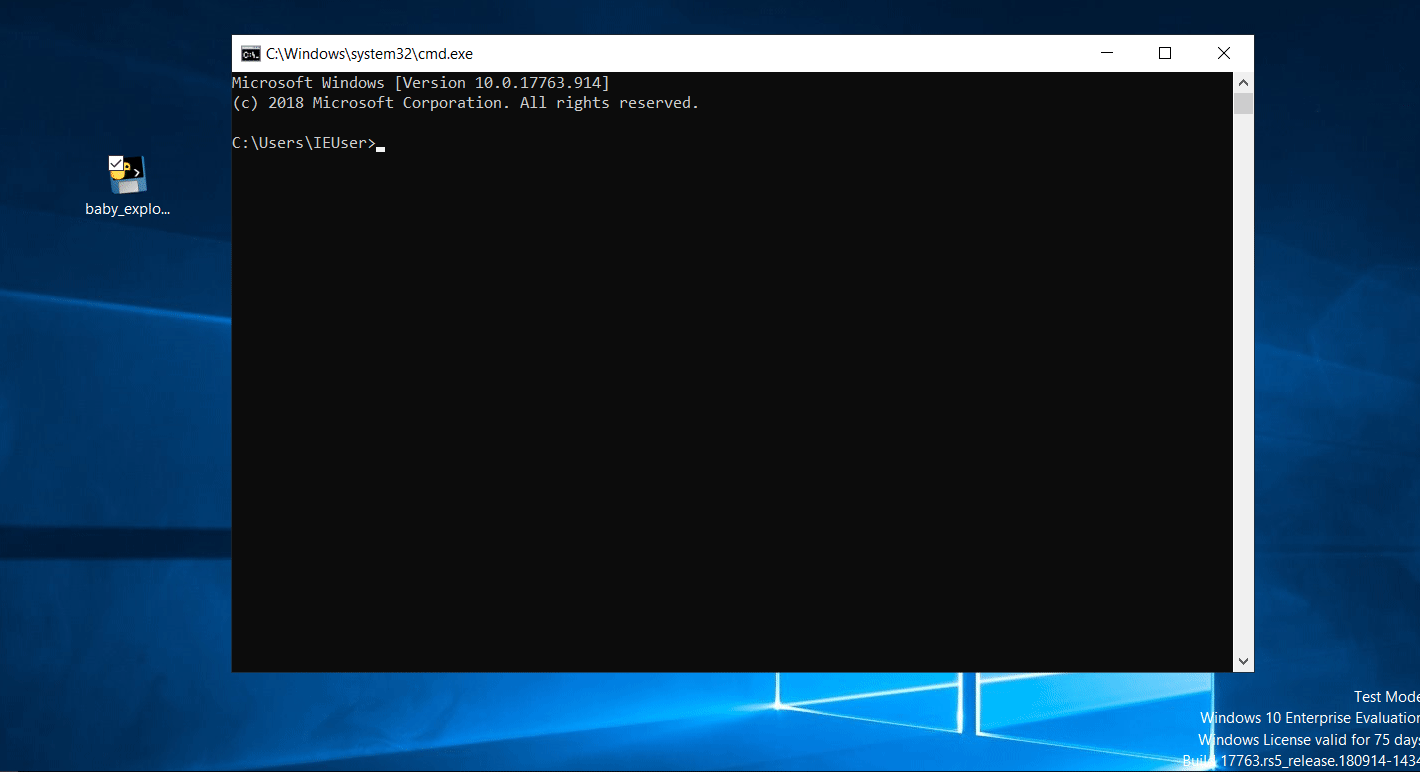
Task: Click the Windows 10 Enterprise Evaluation watermark
Action: [x=1309, y=718]
